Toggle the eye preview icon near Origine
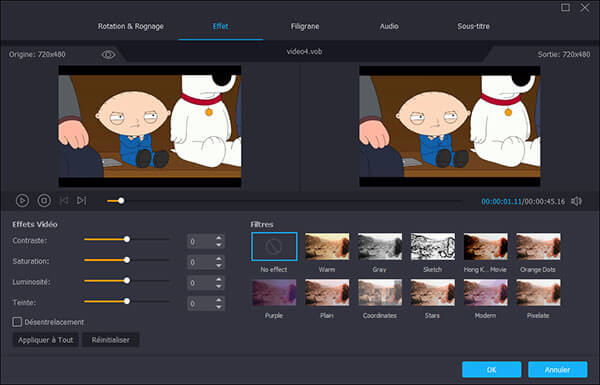Screen dimensions: 600x385 (108, 55)
